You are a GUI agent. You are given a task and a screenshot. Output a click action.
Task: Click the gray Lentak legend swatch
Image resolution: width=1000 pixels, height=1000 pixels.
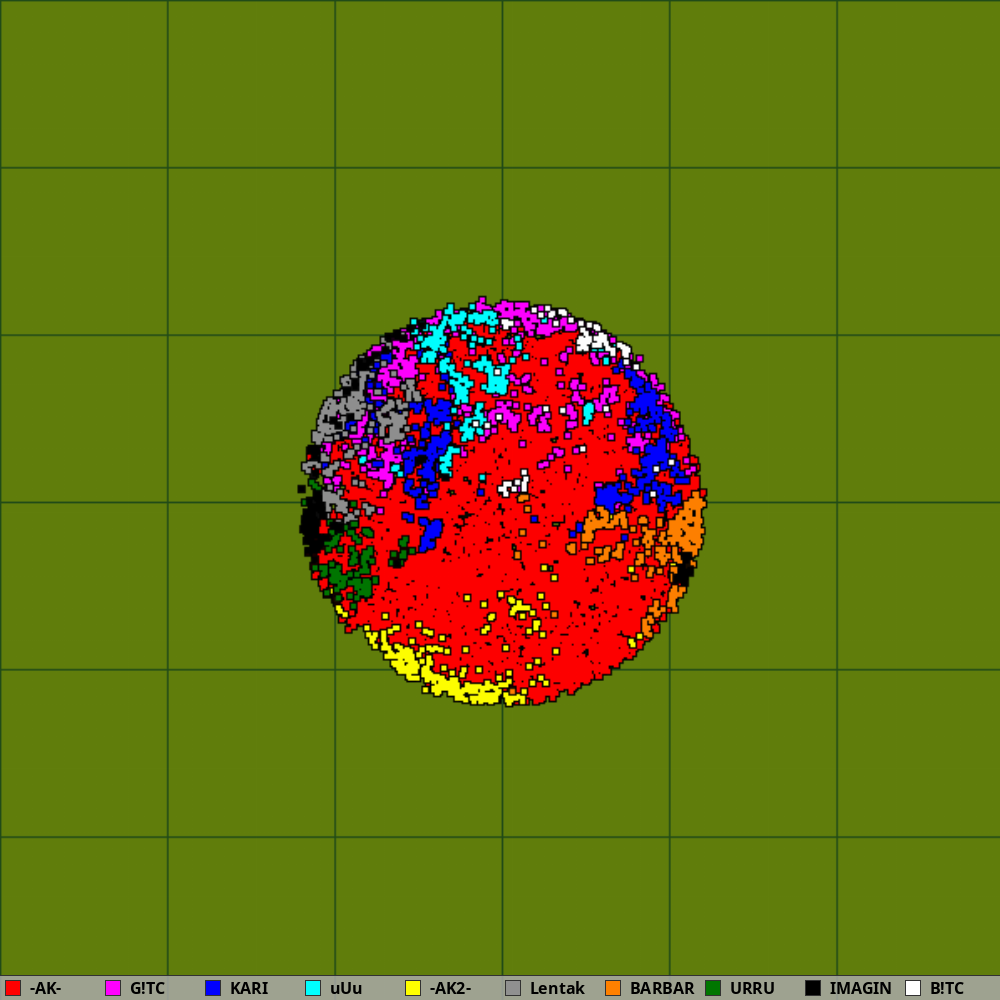pos(513,988)
